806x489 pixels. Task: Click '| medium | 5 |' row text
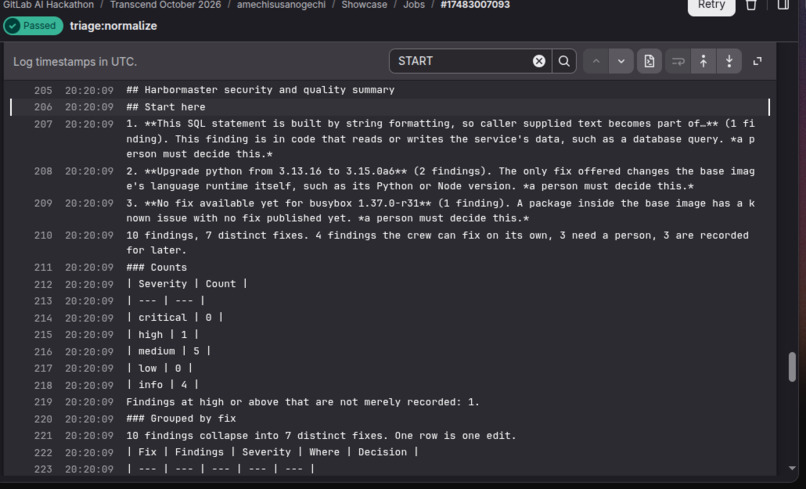point(168,351)
